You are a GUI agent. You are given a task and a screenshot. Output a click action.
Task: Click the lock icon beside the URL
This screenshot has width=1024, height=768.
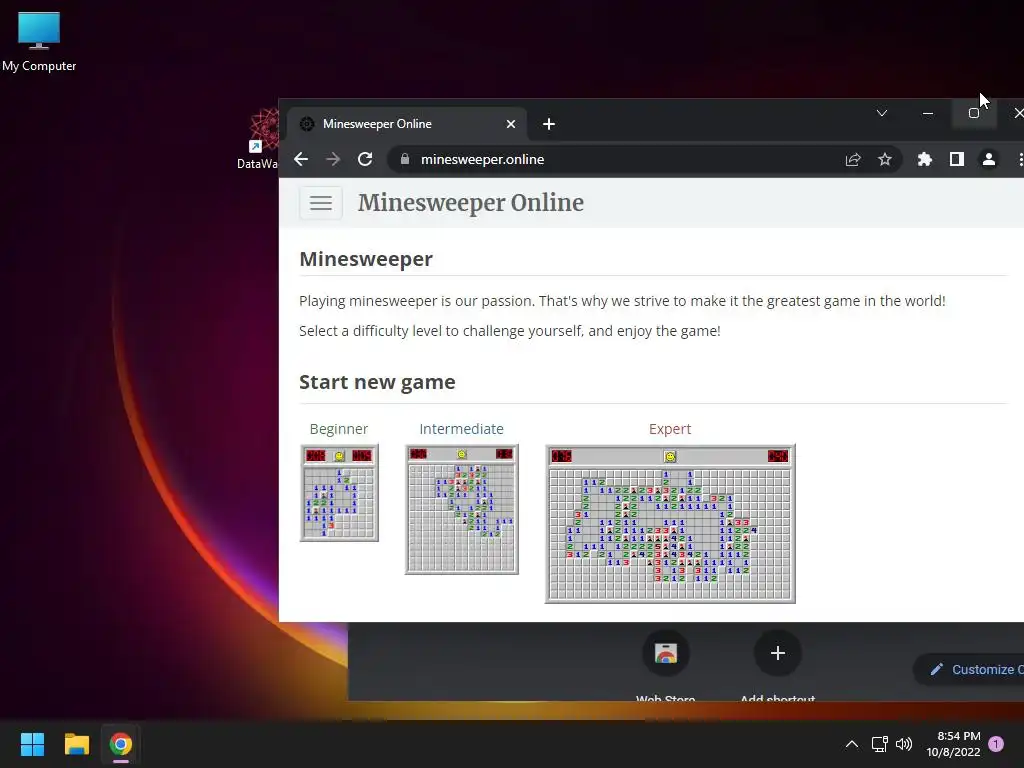click(405, 159)
